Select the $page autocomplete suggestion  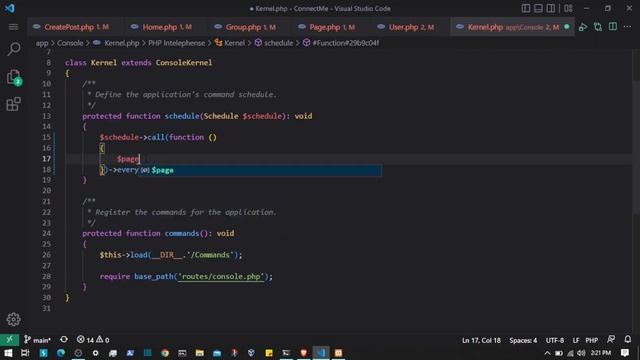pos(260,170)
